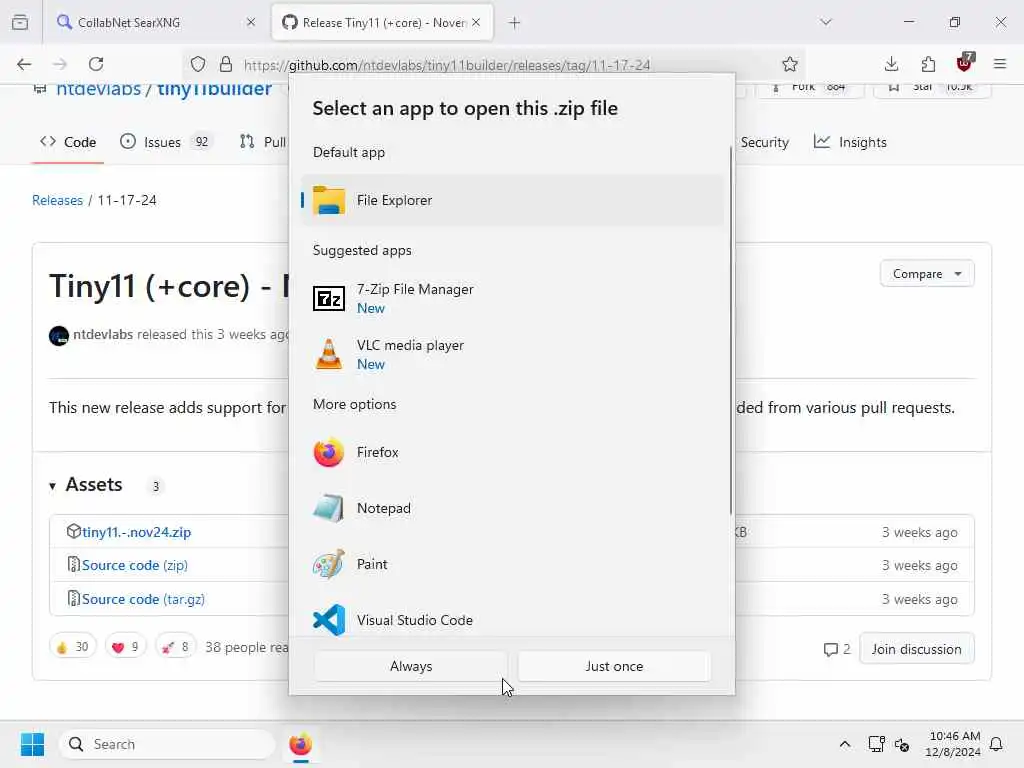The width and height of the screenshot is (1024, 768).
Task: Click ntdevlabs avatar image
Action: [59, 336]
